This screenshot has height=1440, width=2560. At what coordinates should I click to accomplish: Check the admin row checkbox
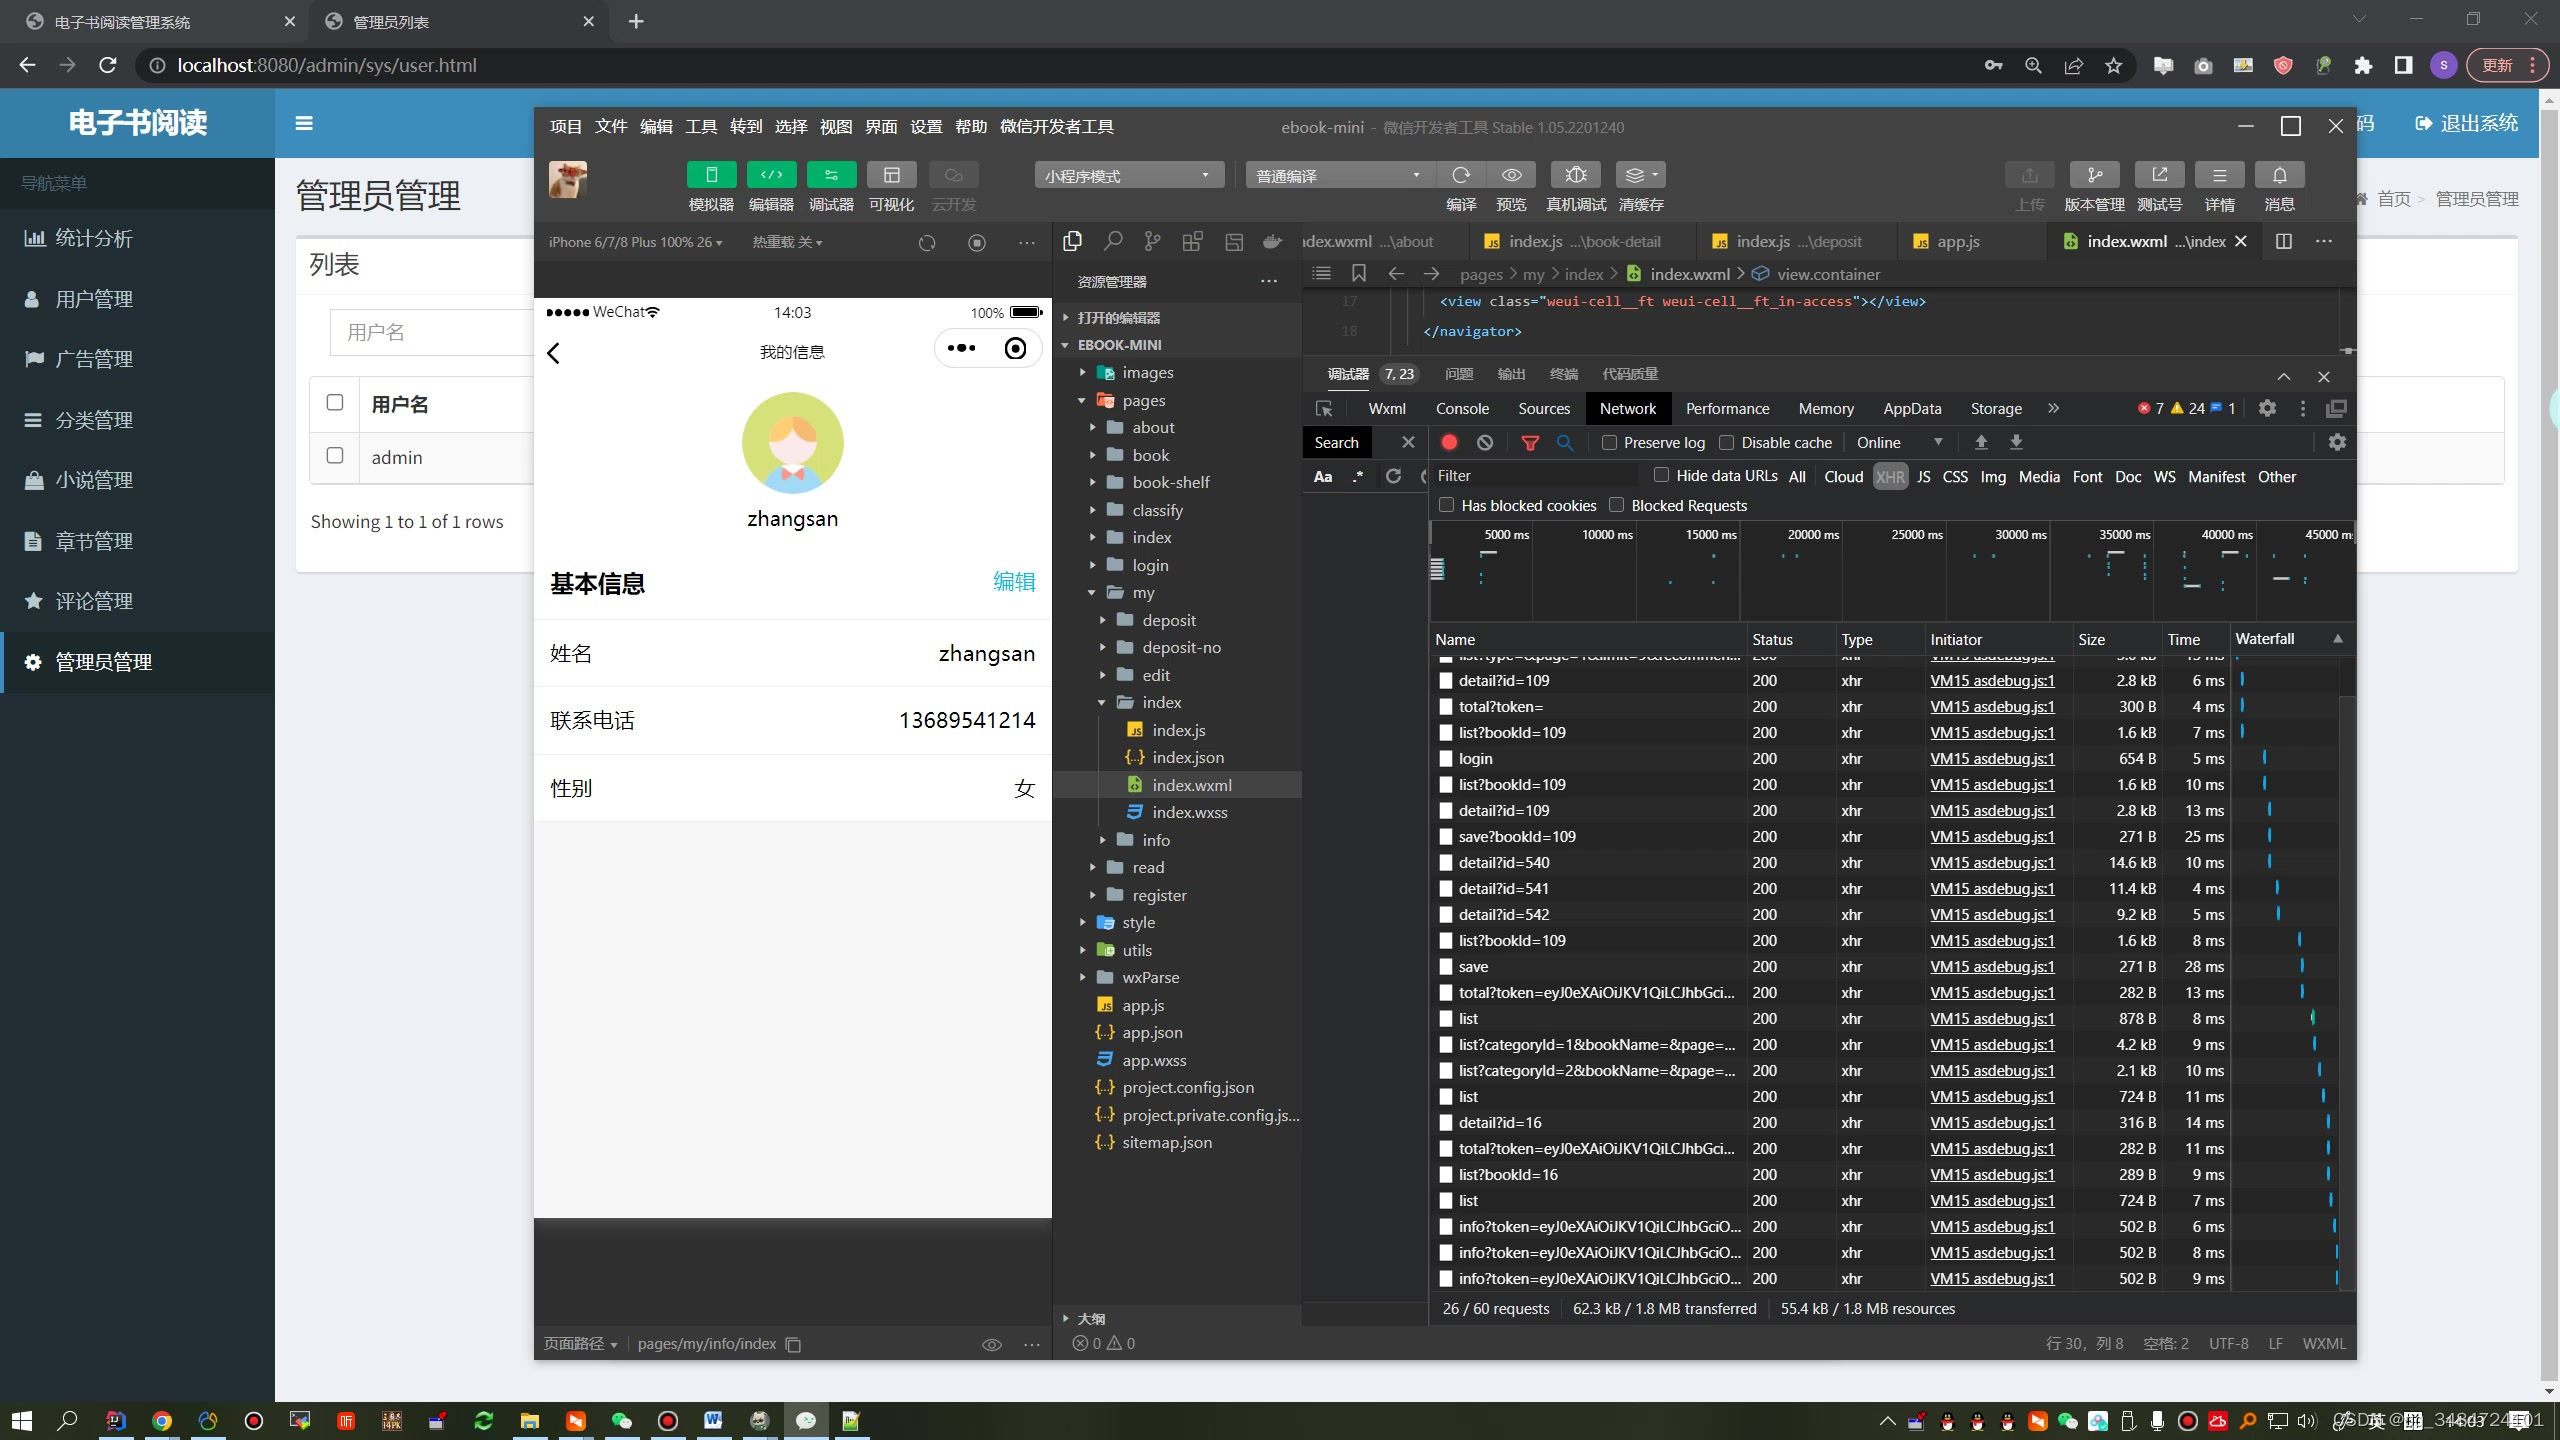(x=335, y=456)
